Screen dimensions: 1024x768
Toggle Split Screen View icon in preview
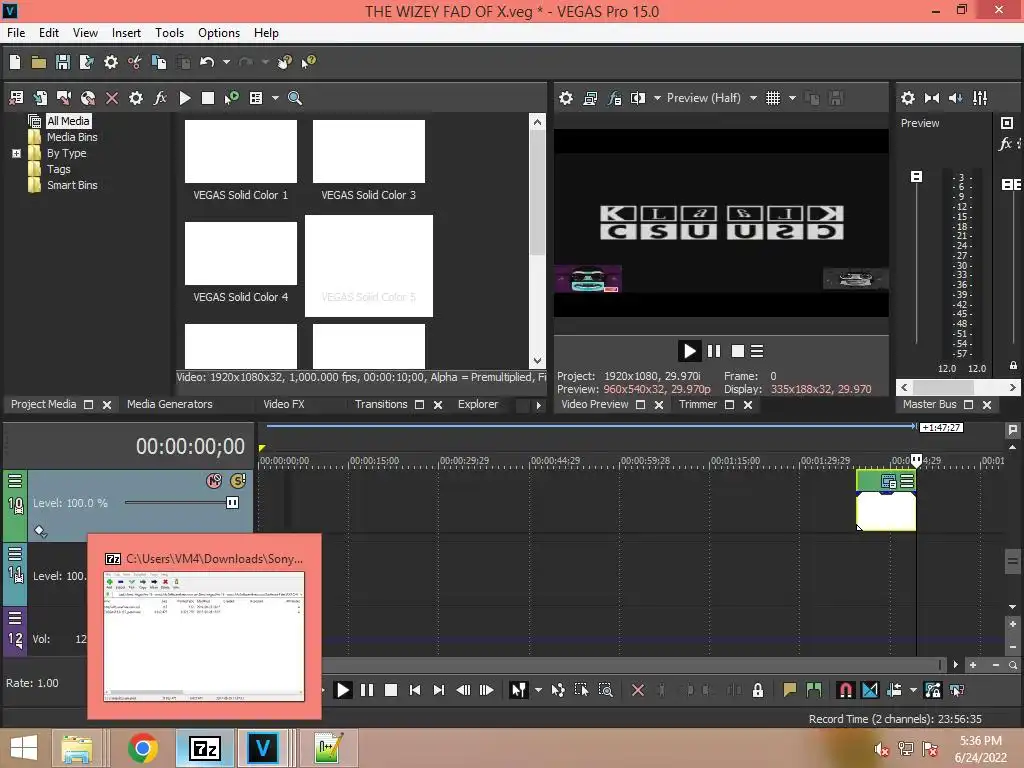pos(638,98)
